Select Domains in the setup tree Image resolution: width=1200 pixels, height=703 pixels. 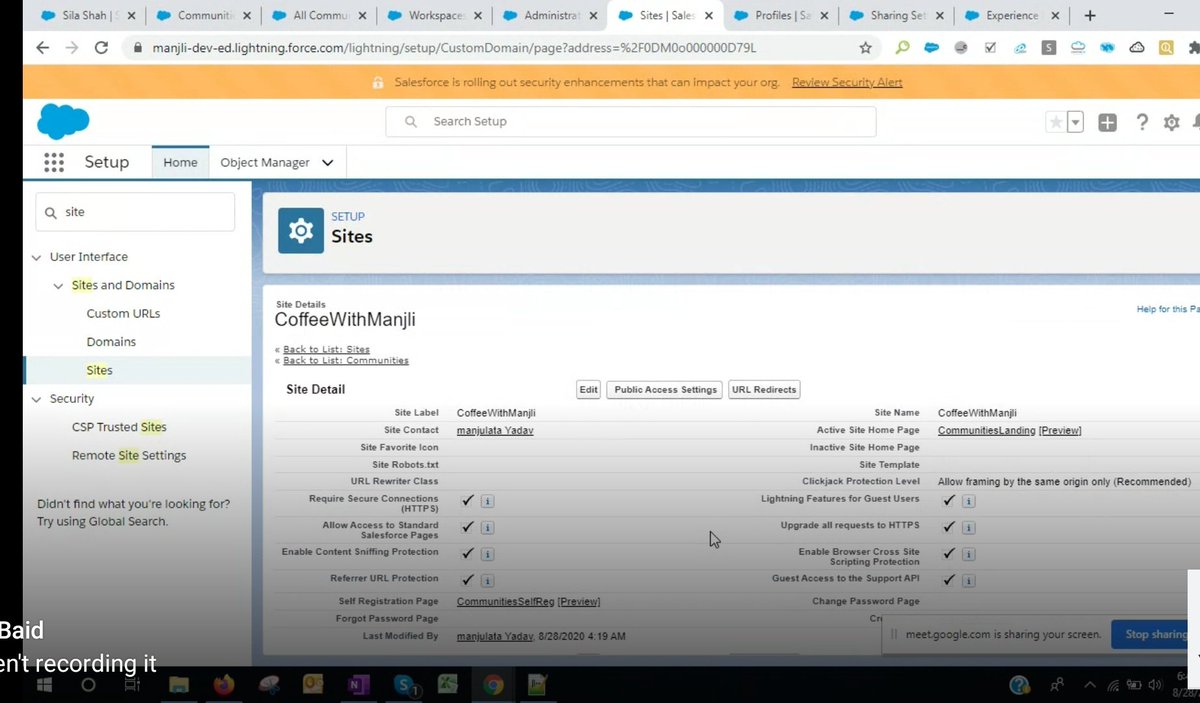pos(111,342)
